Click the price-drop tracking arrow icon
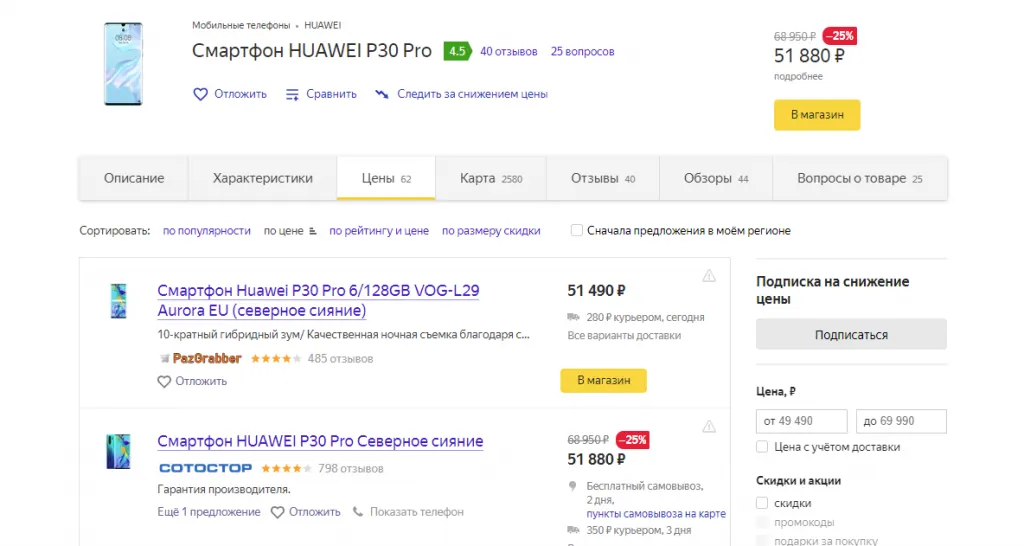Screen dimensions: 1024x546 click(381, 94)
